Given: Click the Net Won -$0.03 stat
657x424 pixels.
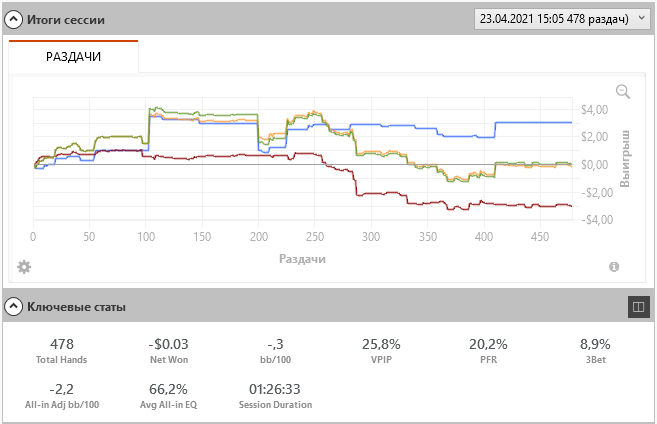Looking at the screenshot, I should 168,351.
